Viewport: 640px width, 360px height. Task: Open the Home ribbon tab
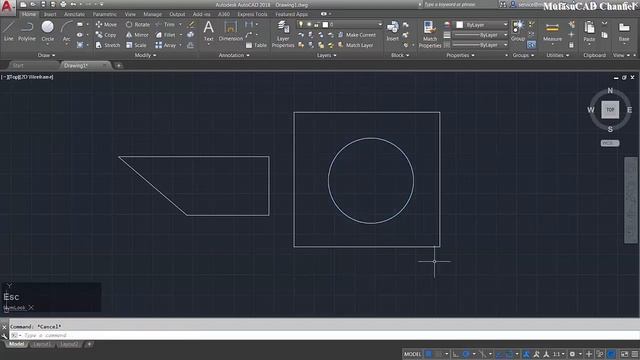click(29, 14)
